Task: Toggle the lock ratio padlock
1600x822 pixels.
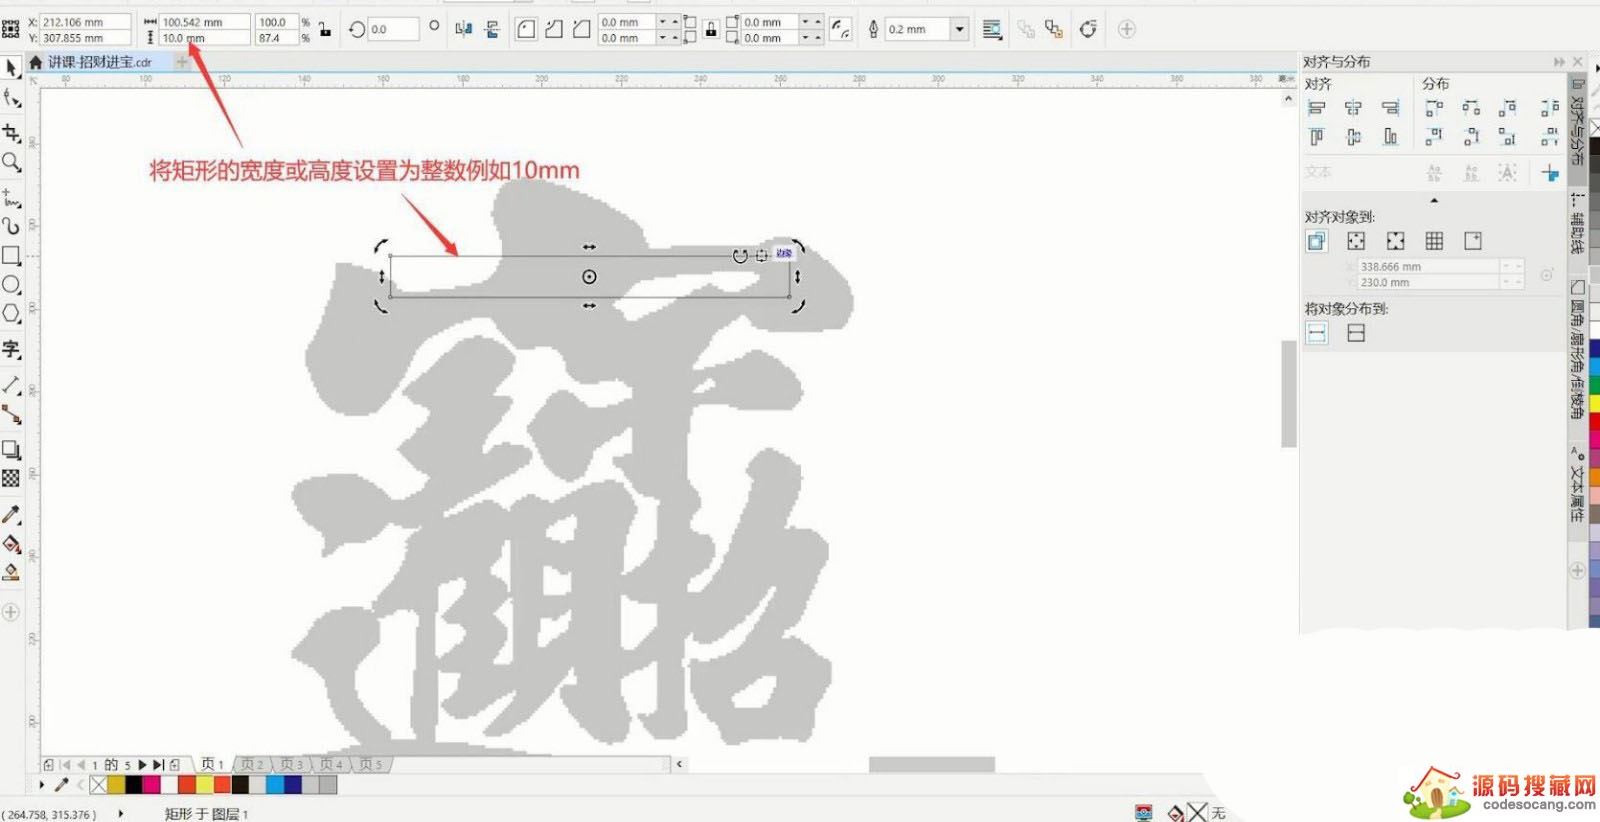Action: tap(325, 30)
